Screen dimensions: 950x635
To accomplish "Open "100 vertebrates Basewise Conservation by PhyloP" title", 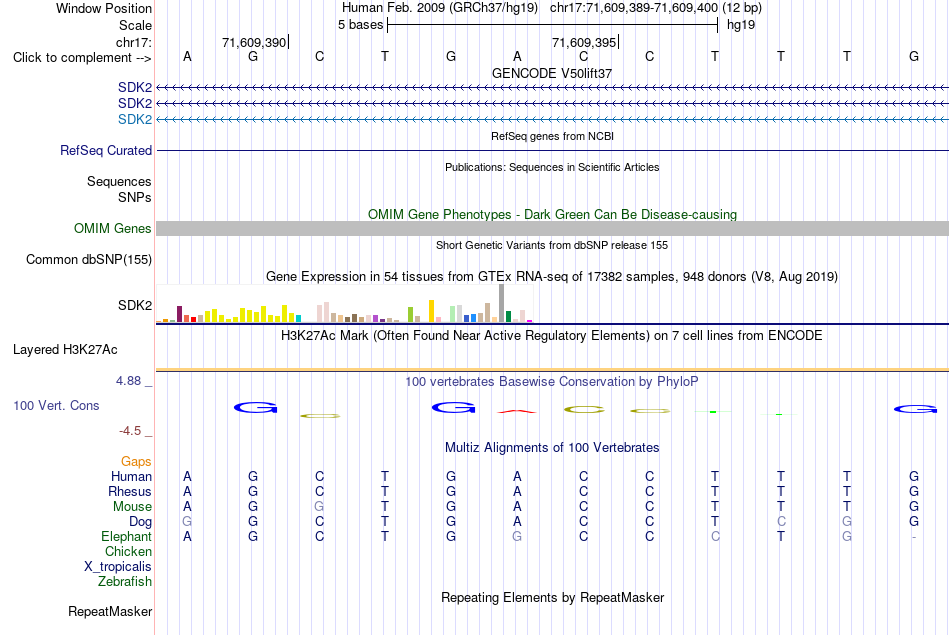I will [552, 382].
